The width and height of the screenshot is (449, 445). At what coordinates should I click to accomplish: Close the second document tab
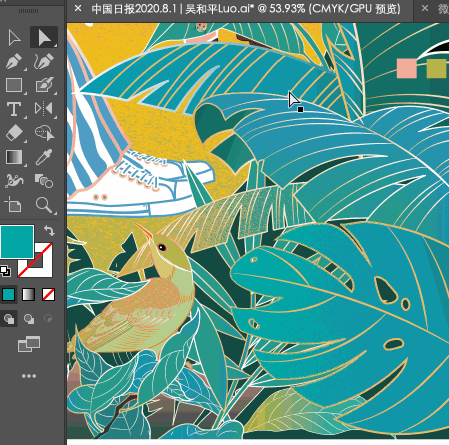pyautogui.click(x=425, y=8)
